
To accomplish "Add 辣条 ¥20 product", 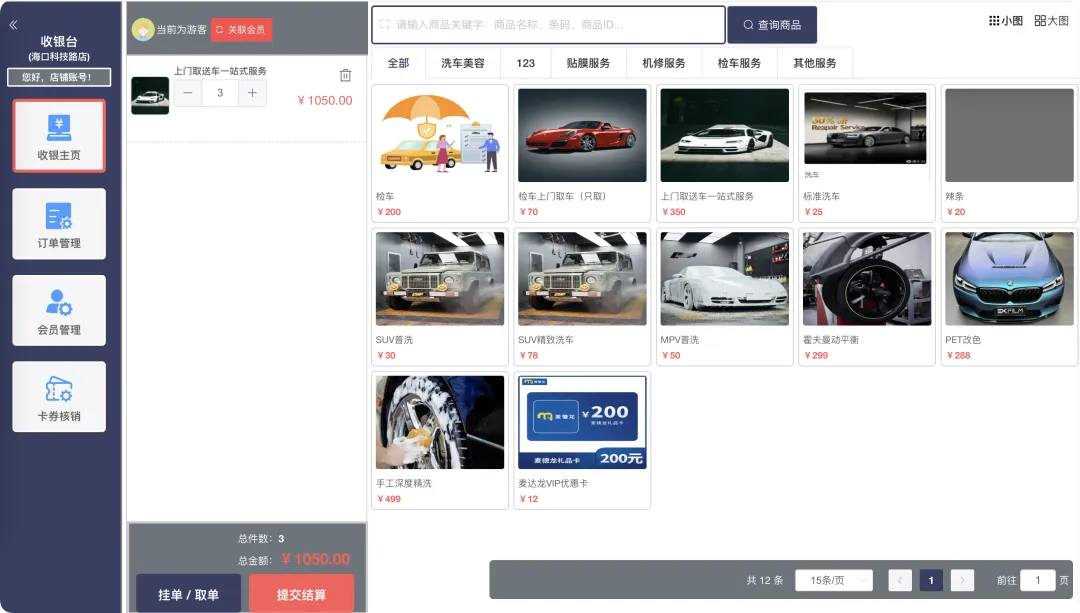I will (x=1009, y=153).
